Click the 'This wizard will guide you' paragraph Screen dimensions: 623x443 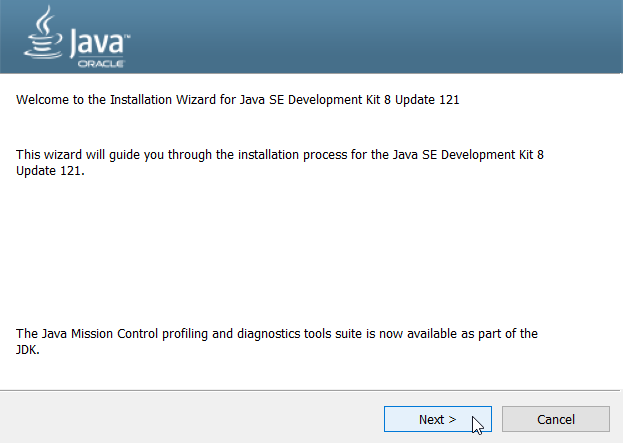[280, 162]
